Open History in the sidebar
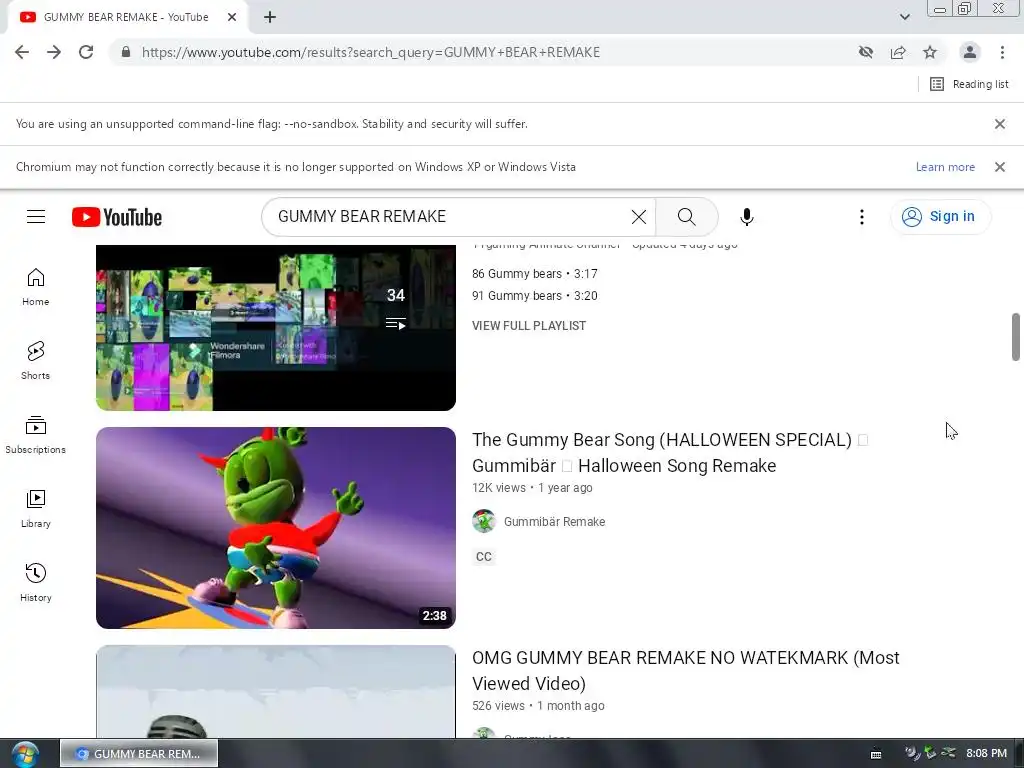1024x768 pixels. 35,582
